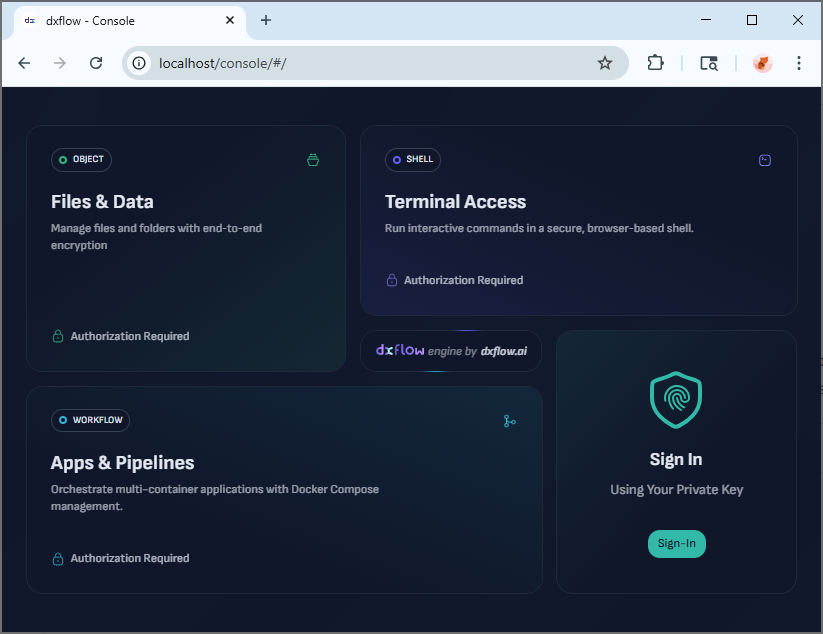This screenshot has width=823, height=634.
Task: Click the fingerprint shield icon
Action: 676,399
